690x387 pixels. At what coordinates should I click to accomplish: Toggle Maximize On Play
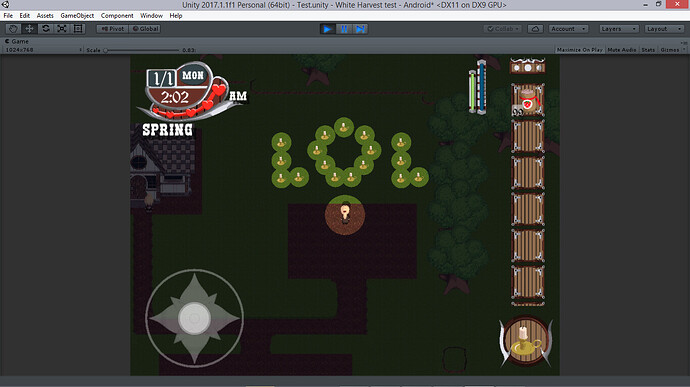point(580,50)
